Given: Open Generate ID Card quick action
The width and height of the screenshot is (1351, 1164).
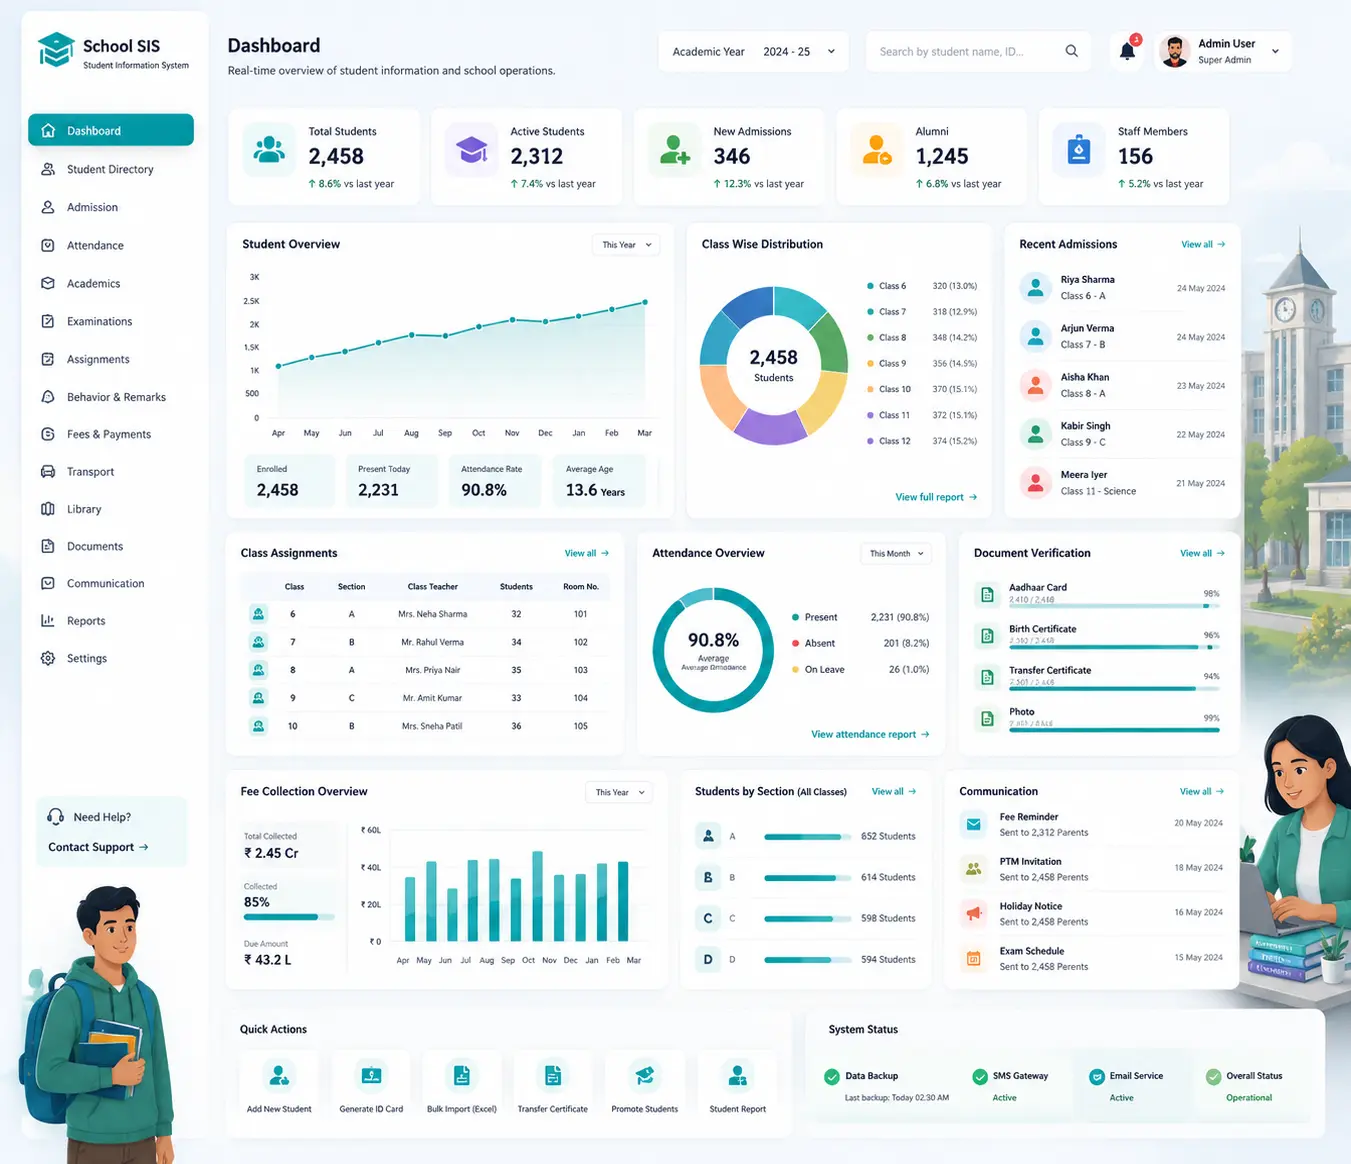Looking at the screenshot, I should point(371,1084).
